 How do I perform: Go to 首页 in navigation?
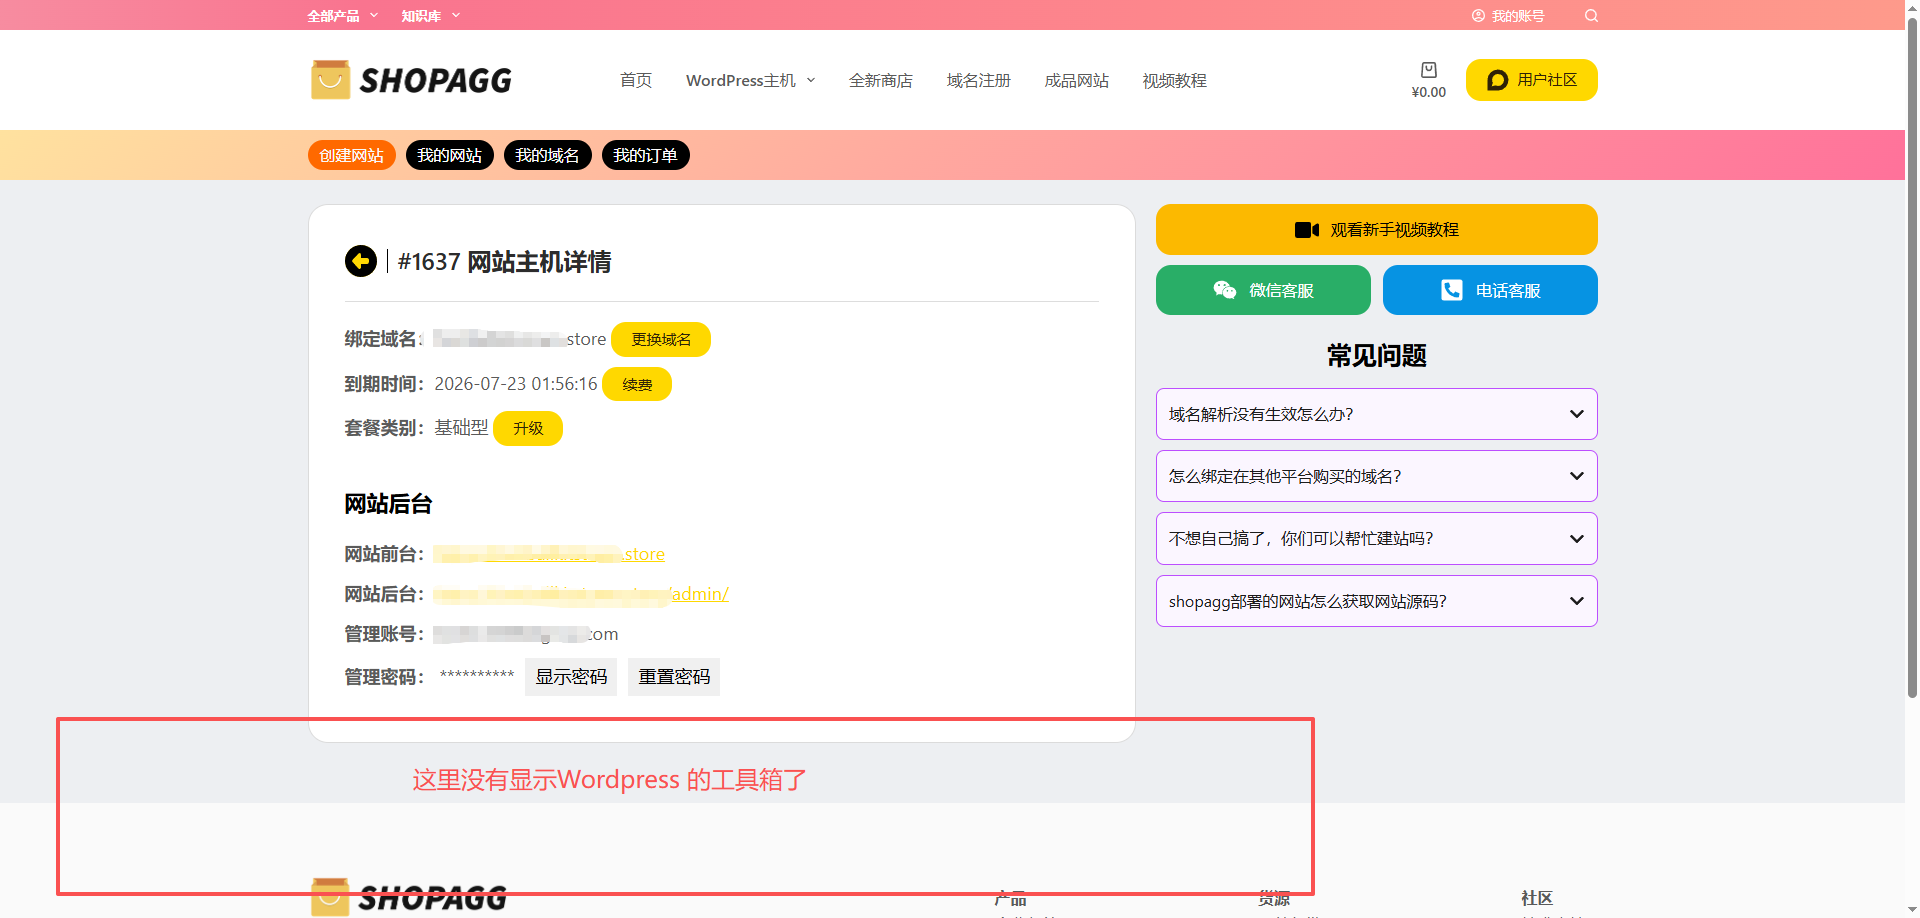(636, 80)
